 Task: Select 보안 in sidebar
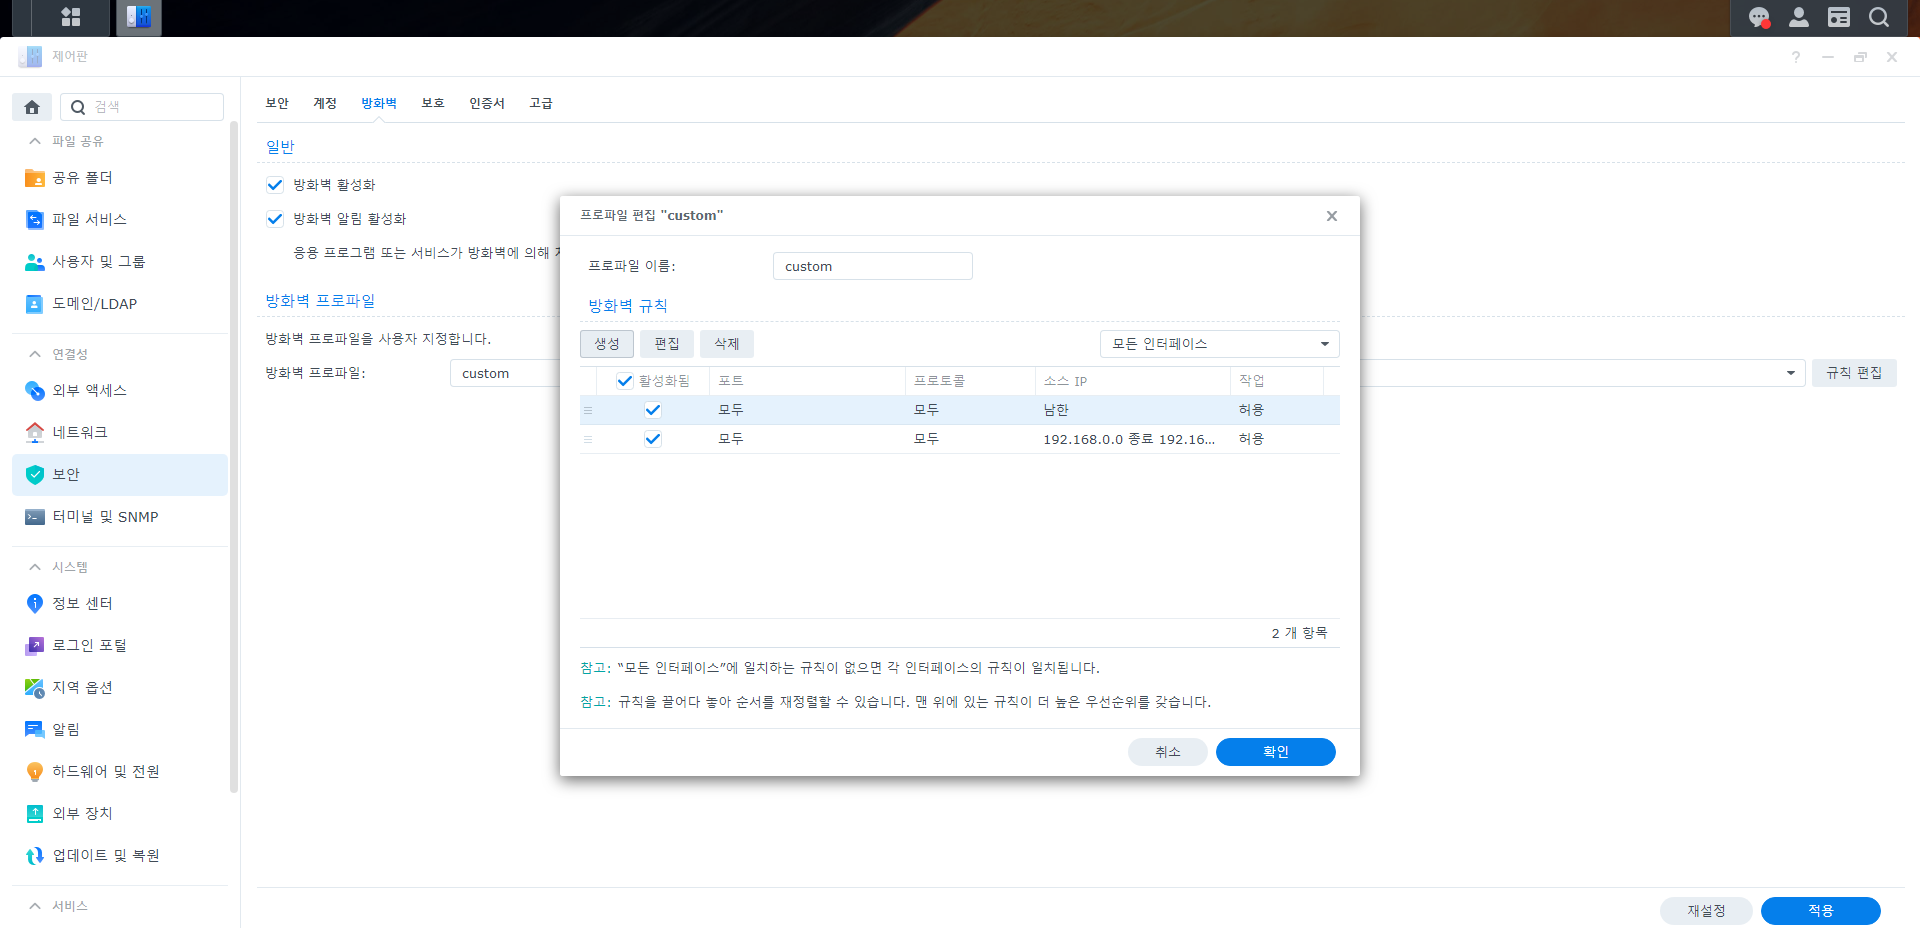pyautogui.click(x=120, y=475)
